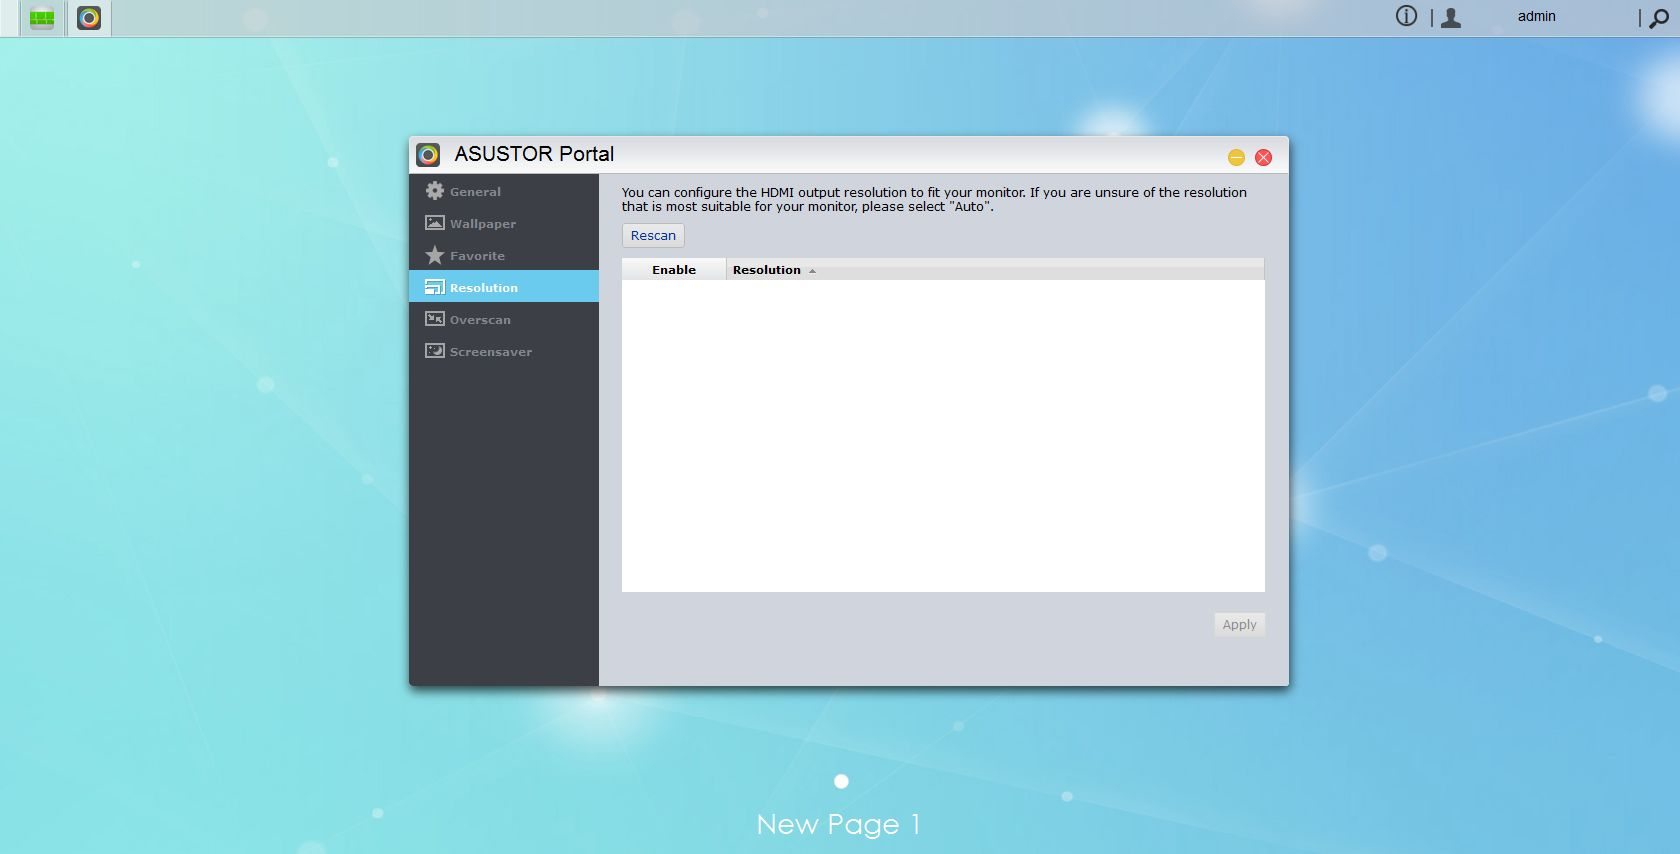This screenshot has height=854, width=1680.
Task: Select the Screensaver settings tab
Action: point(504,351)
